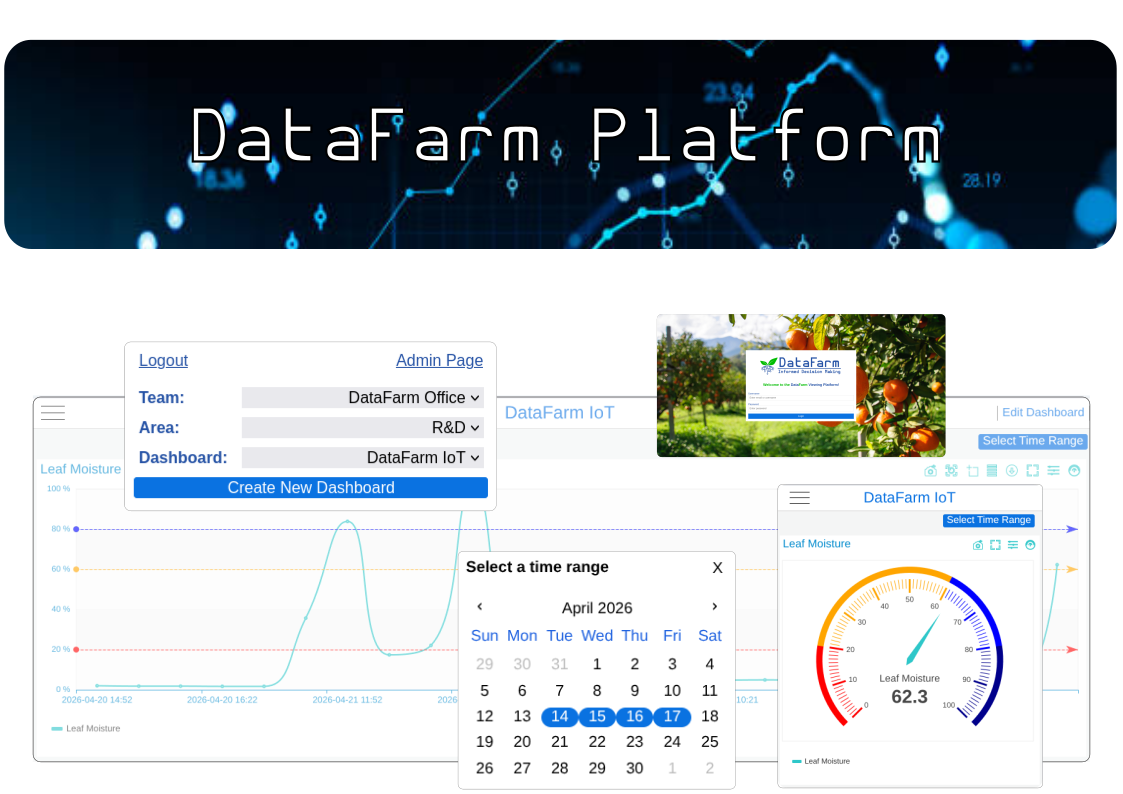
Task: Open hamburger menu of main dashboard
Action: point(53,412)
